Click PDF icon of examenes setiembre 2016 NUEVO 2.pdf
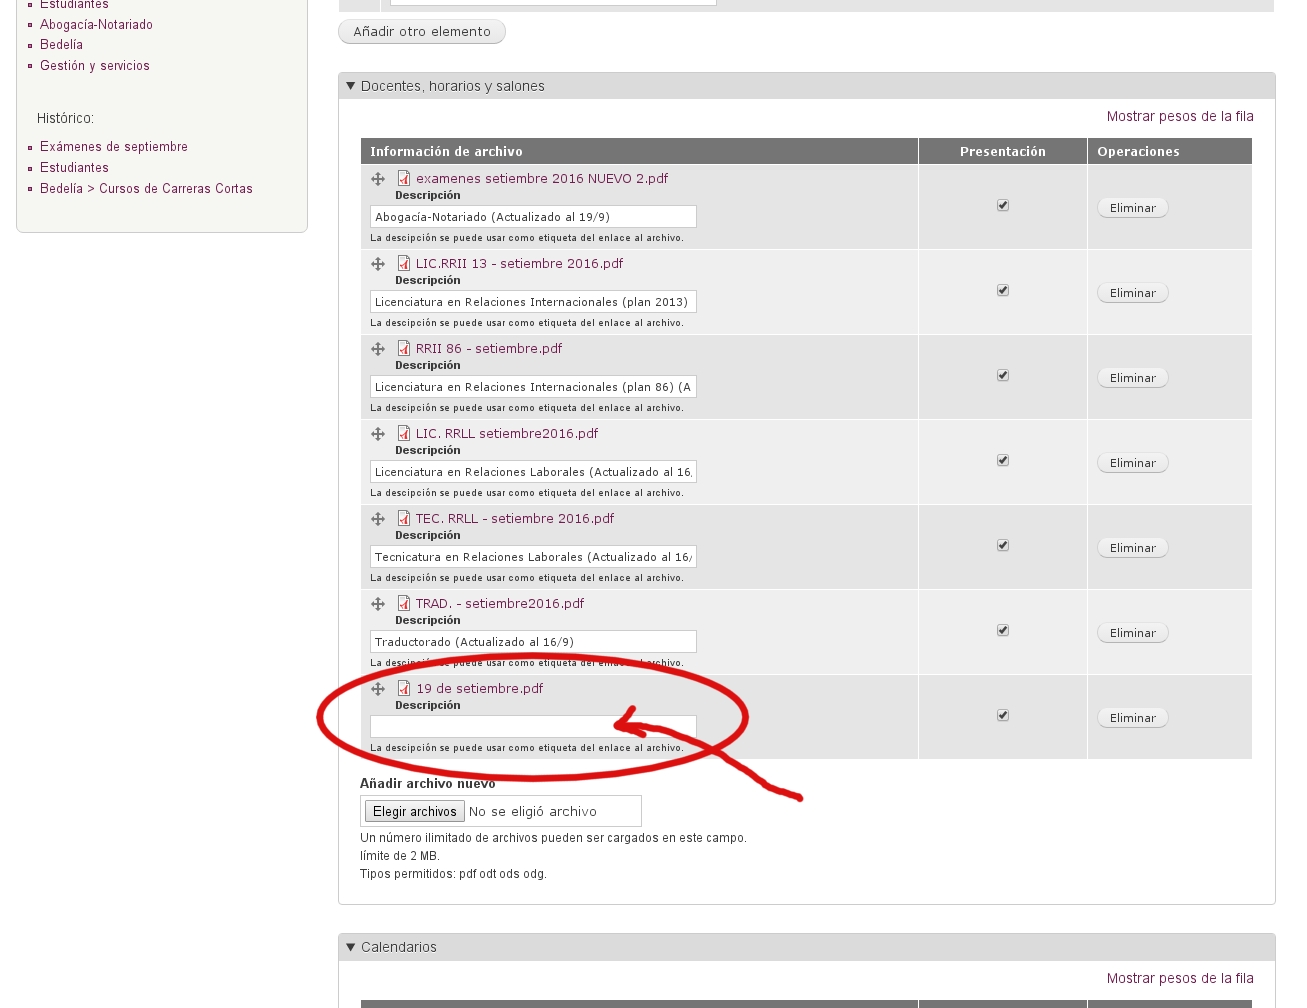 click(404, 178)
